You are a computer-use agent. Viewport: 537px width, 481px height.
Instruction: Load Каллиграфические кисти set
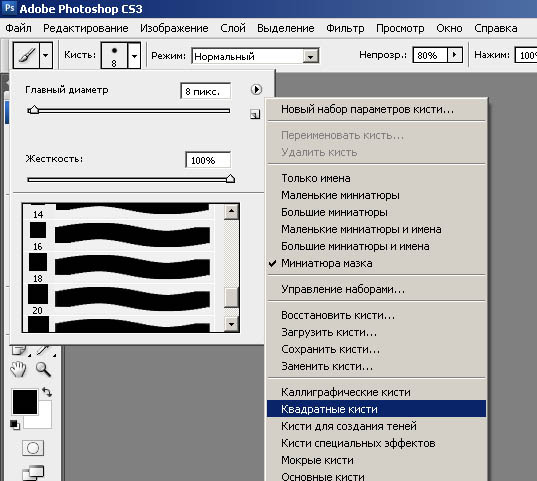(x=376, y=392)
